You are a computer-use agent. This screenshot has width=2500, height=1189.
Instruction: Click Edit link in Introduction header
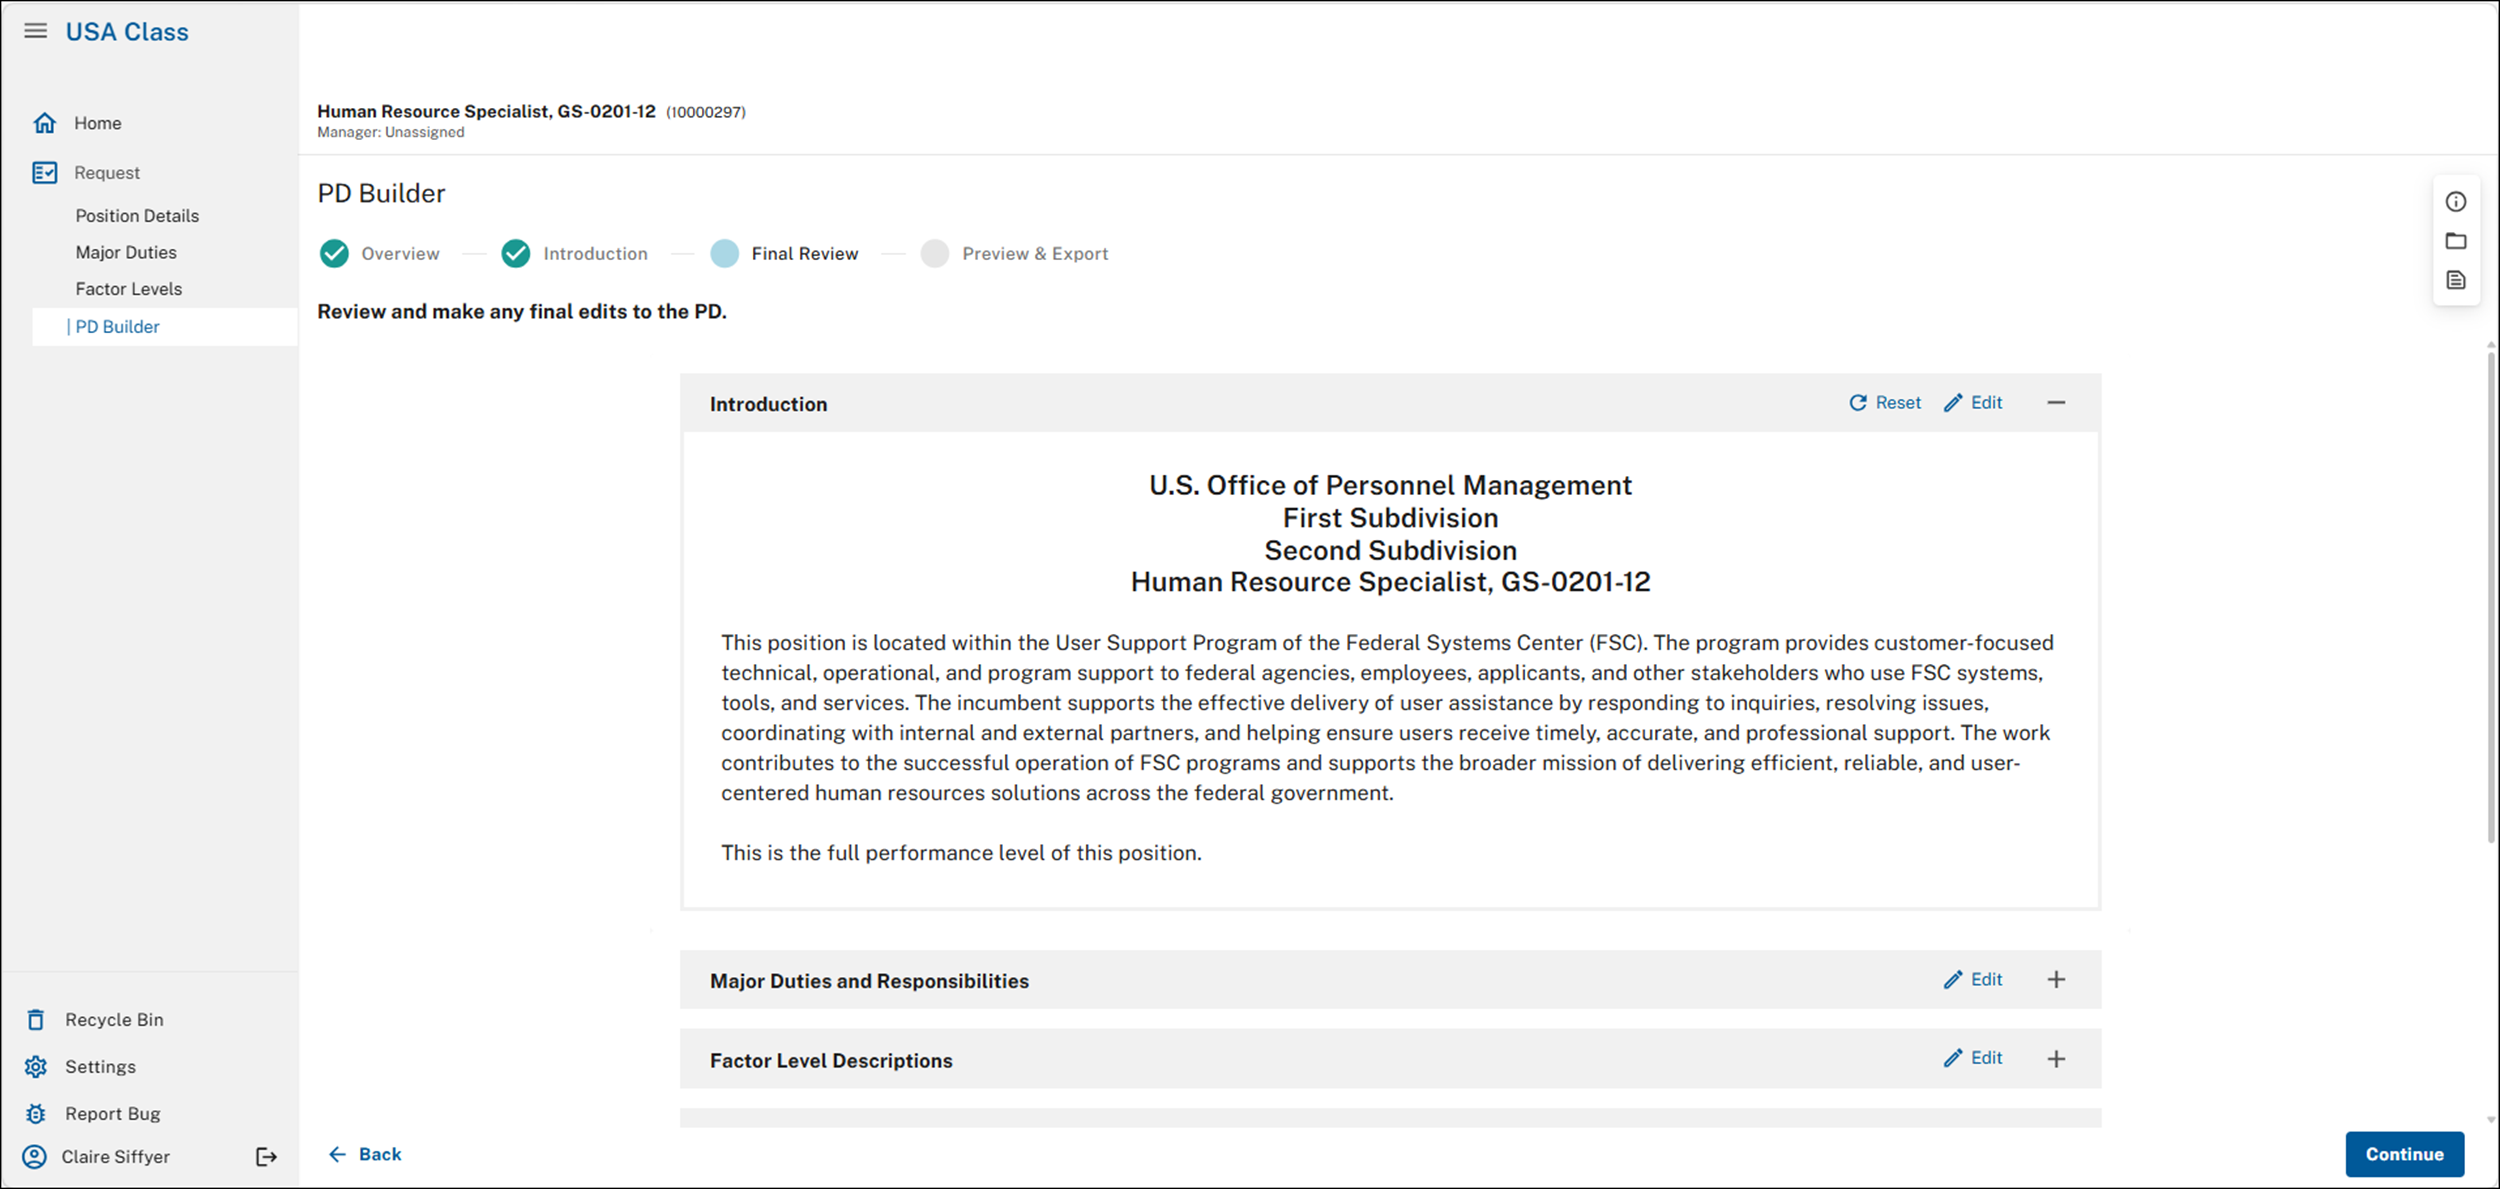tap(1986, 403)
